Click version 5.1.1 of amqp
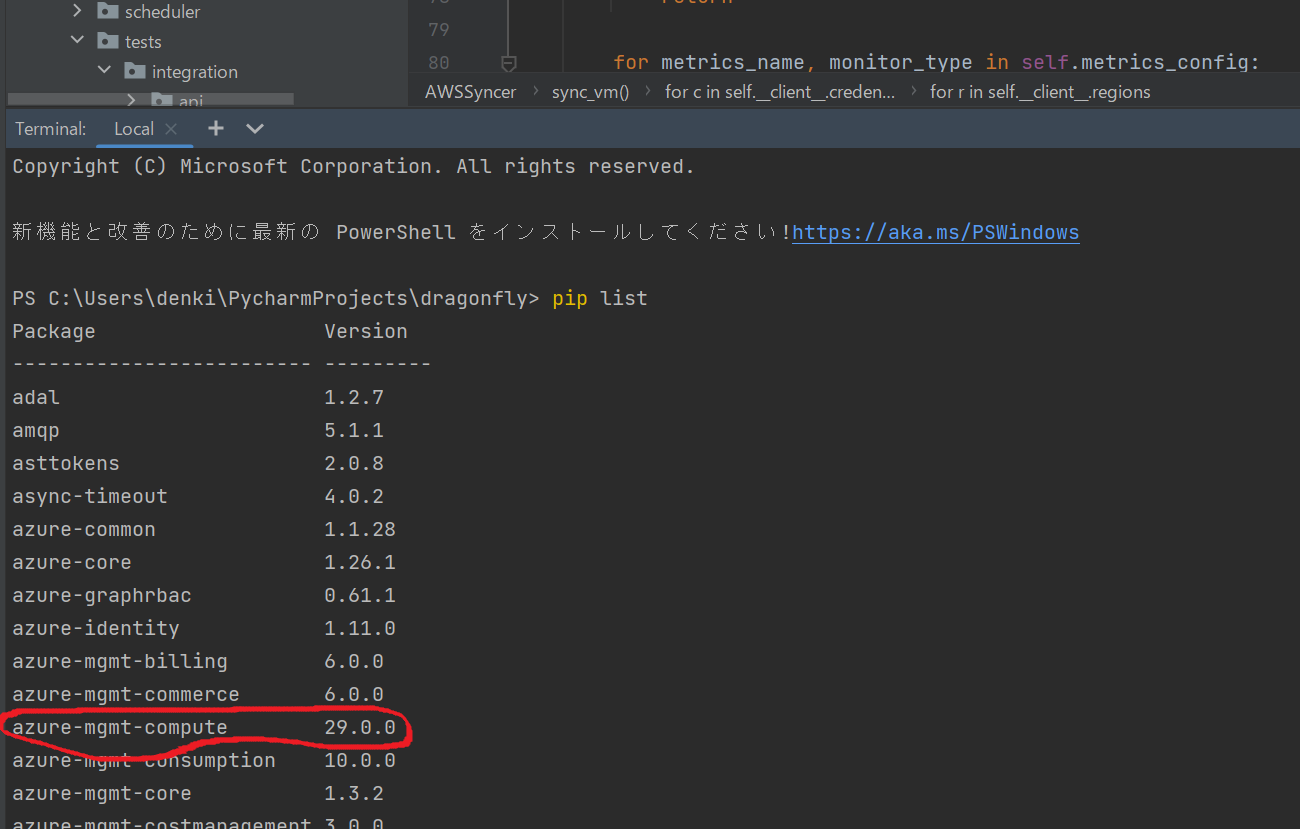Image resolution: width=1301 pixels, height=831 pixels. point(354,431)
